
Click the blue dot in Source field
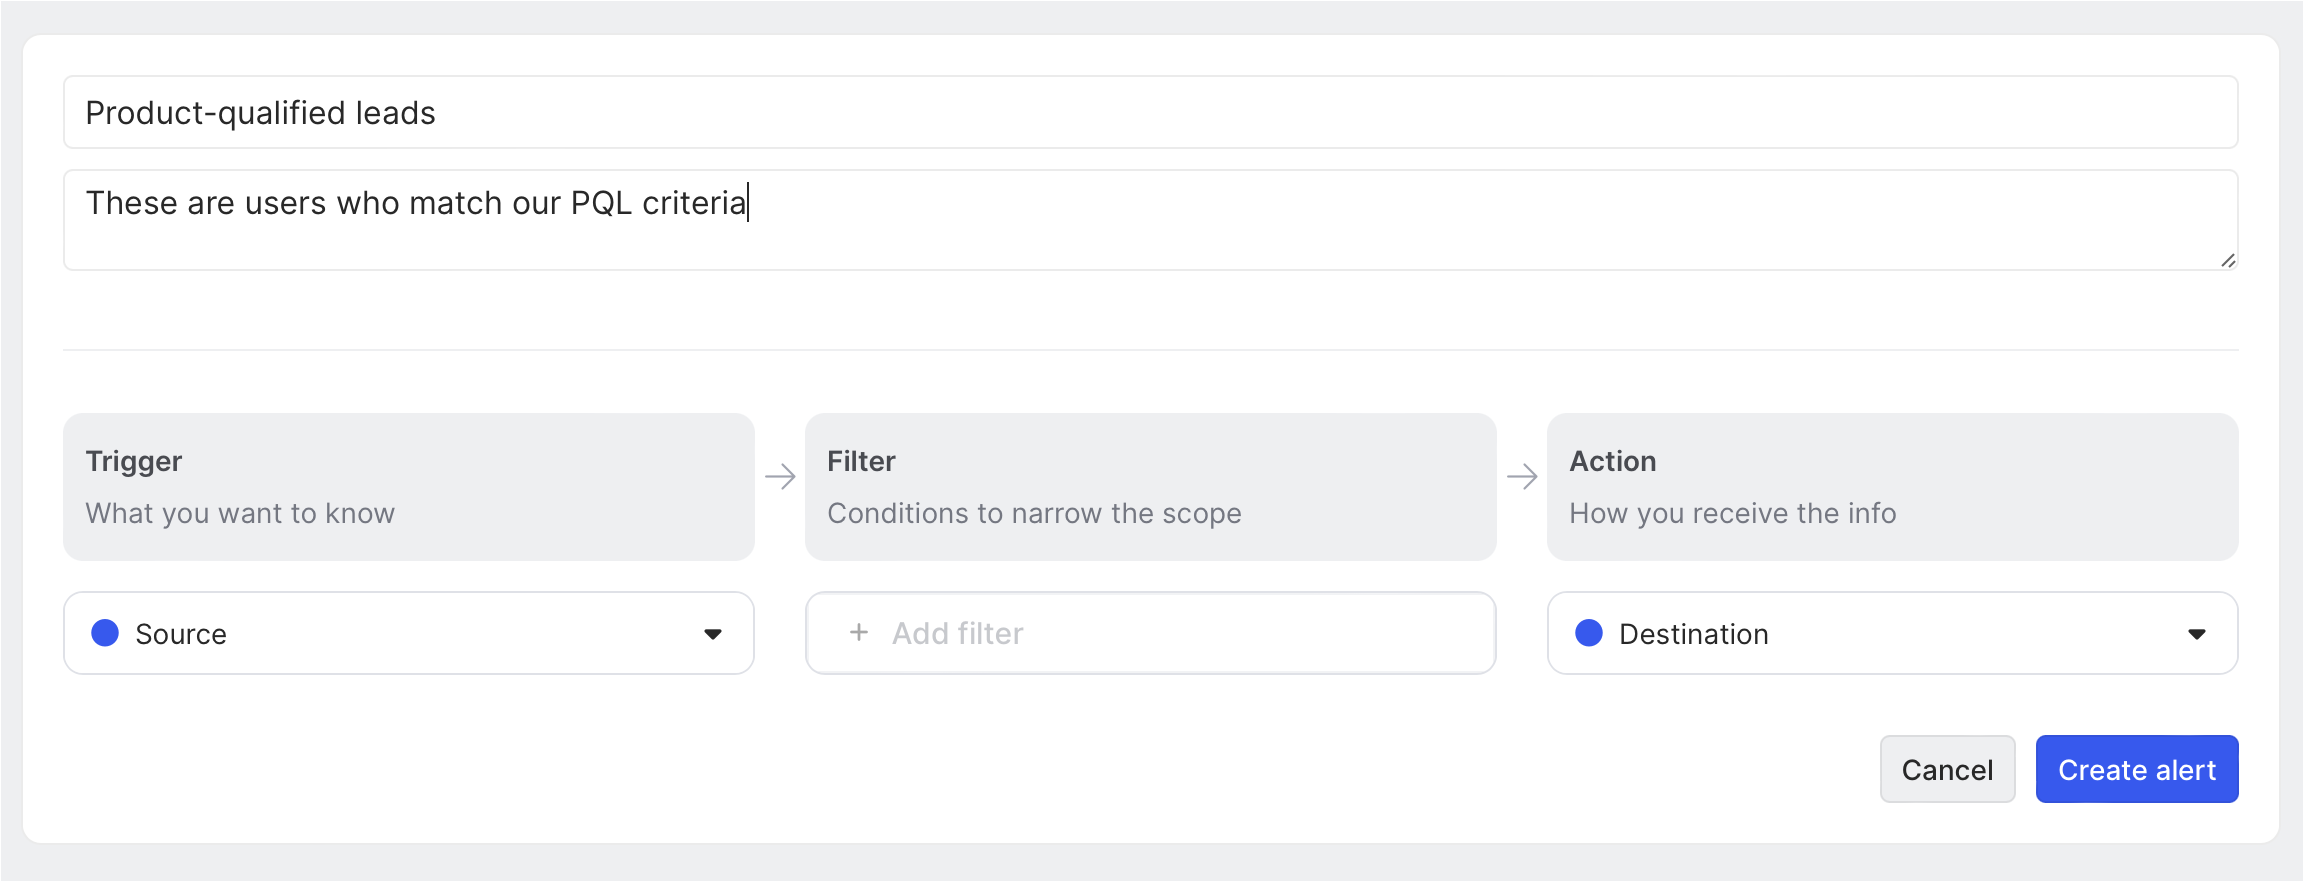(105, 633)
